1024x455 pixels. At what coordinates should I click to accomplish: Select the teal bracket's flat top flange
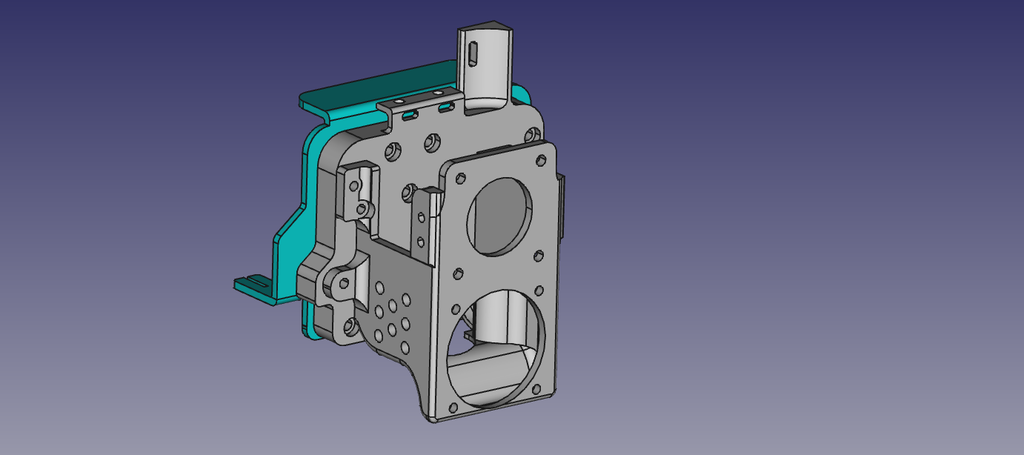pos(379,85)
